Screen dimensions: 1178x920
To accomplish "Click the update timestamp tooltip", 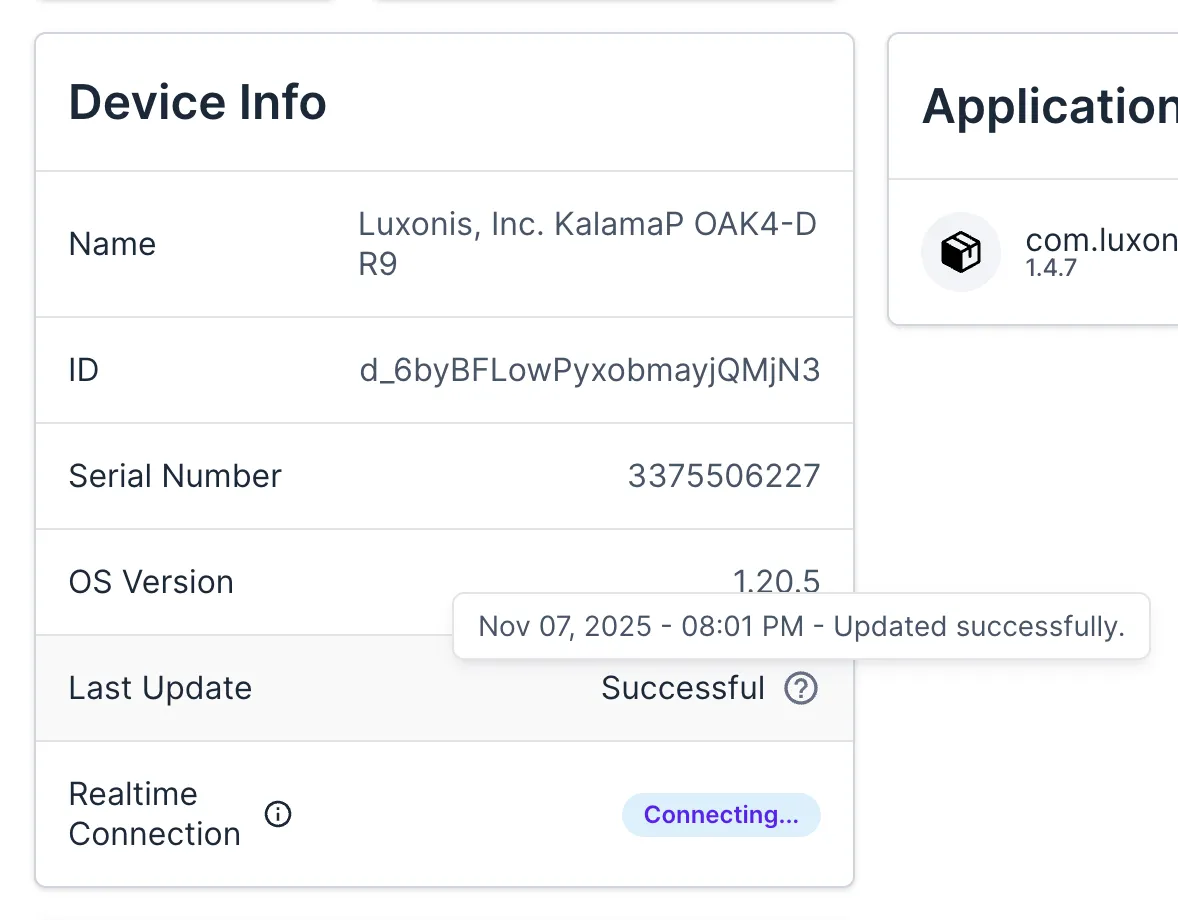I will 801,627.
